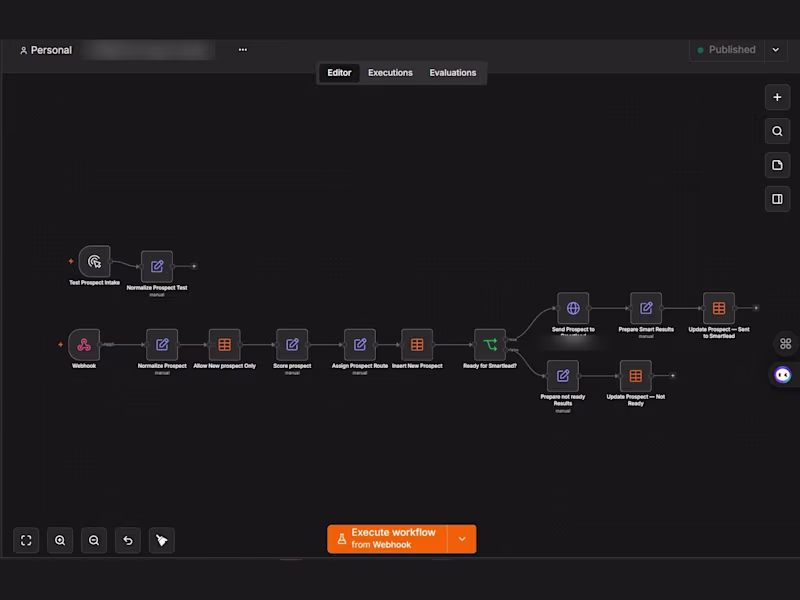Click the Webhook trigger node icon
Screen dimensions: 800x600
84,344
